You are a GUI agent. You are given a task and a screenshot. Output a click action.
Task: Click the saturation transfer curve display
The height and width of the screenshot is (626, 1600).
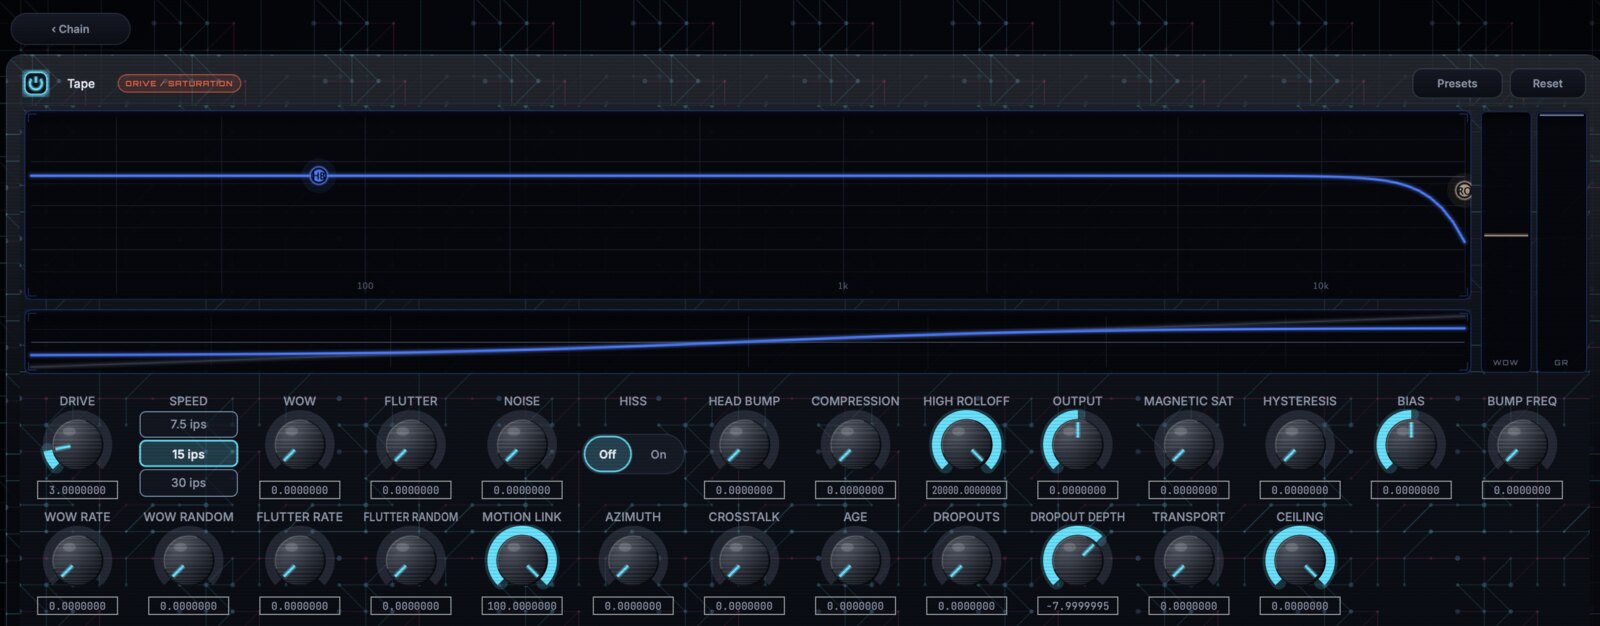pyautogui.click(x=748, y=341)
